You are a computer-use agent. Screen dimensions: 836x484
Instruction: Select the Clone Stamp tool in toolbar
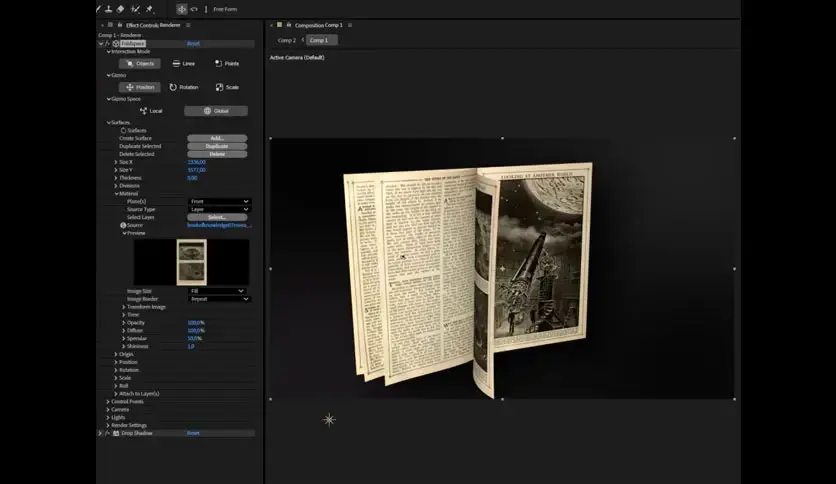(x=109, y=9)
